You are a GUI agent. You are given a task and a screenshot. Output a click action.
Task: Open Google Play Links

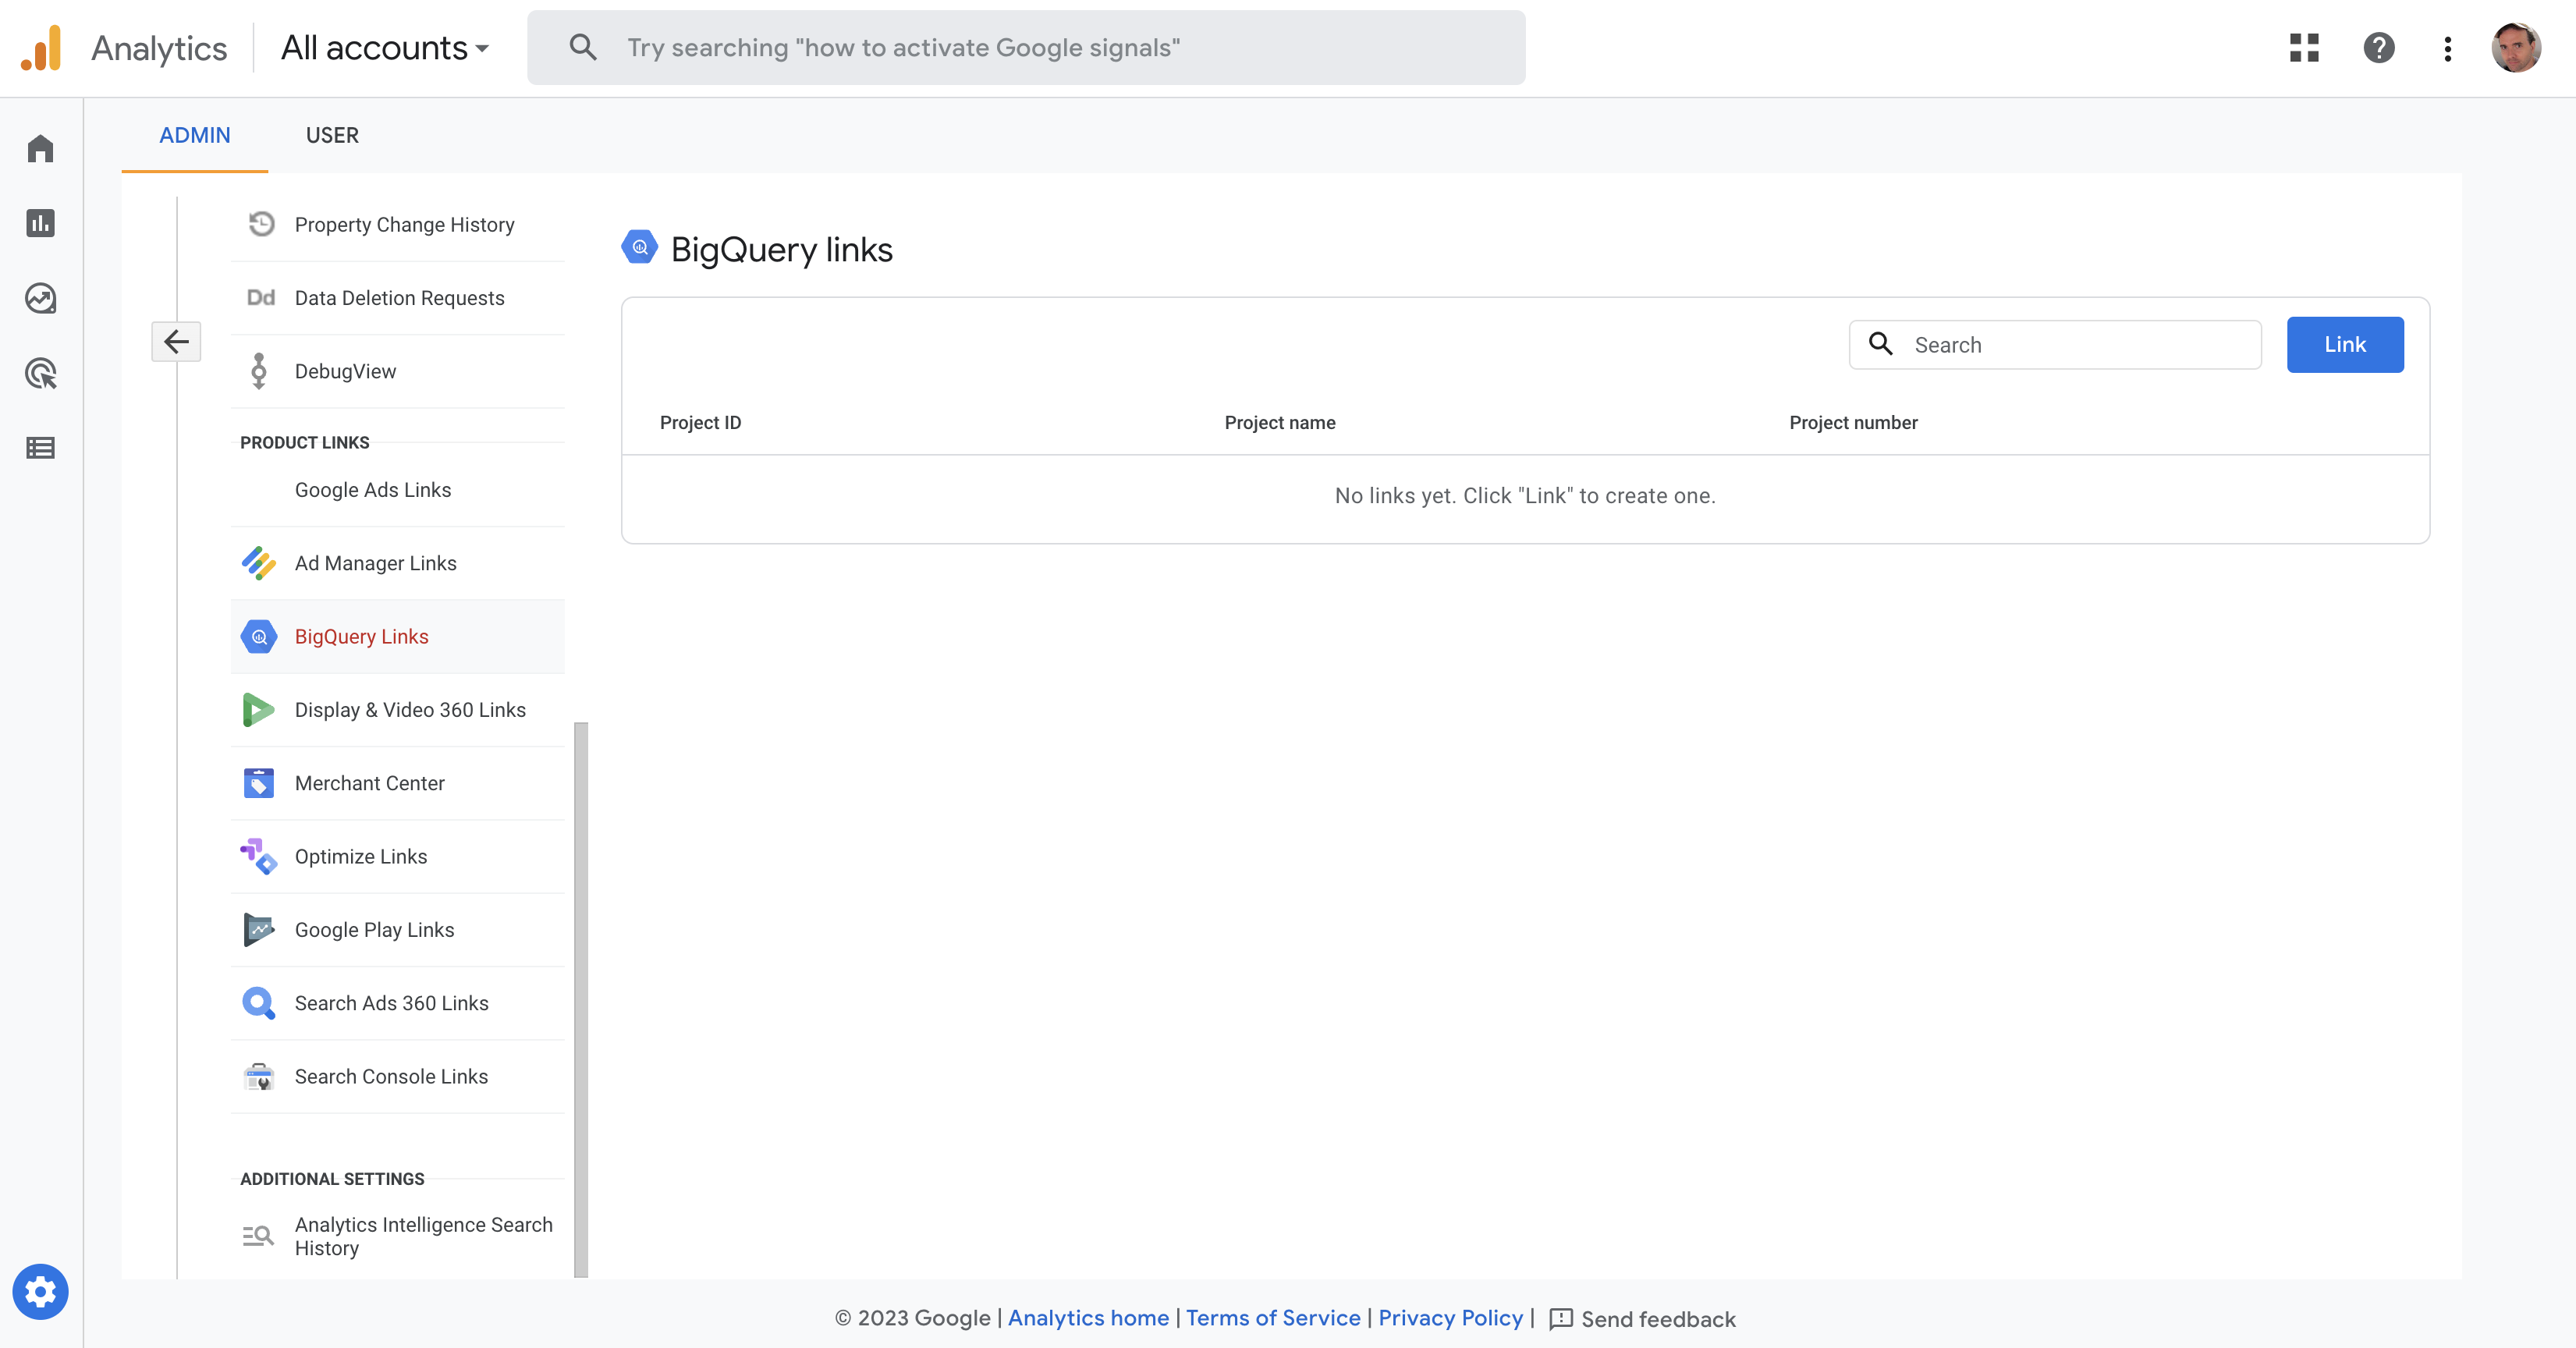pos(398,930)
